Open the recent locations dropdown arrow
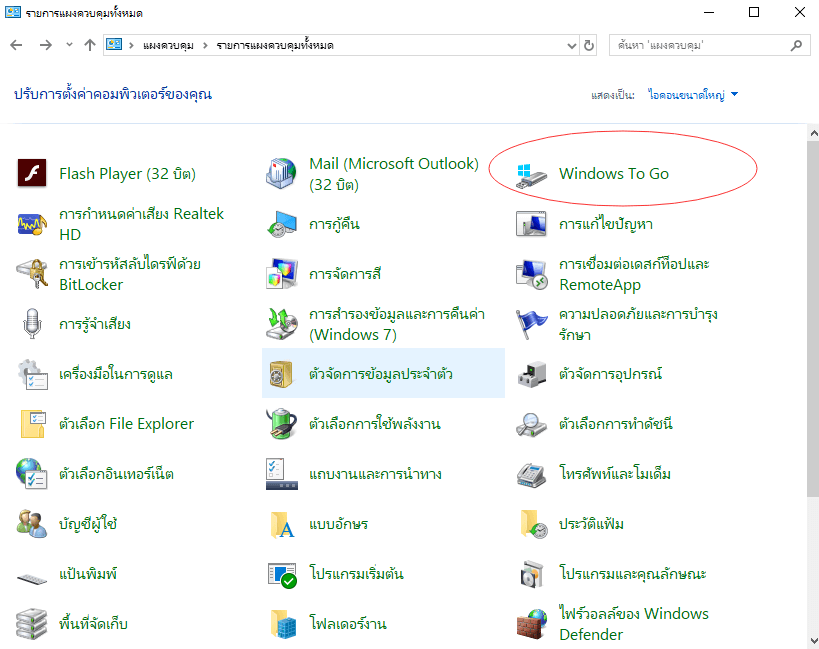The image size is (819, 649). [x=69, y=45]
